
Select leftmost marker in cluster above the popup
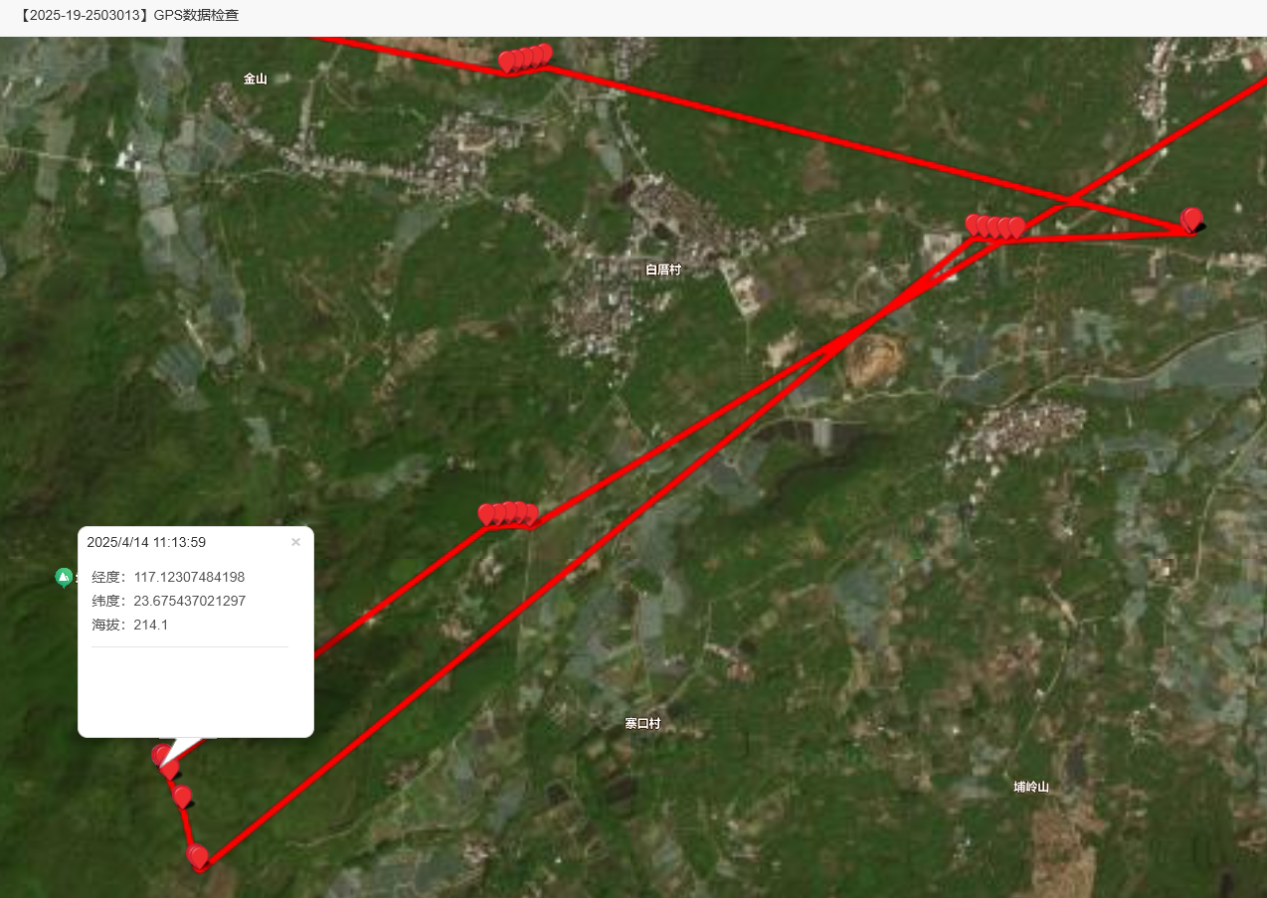point(487,514)
